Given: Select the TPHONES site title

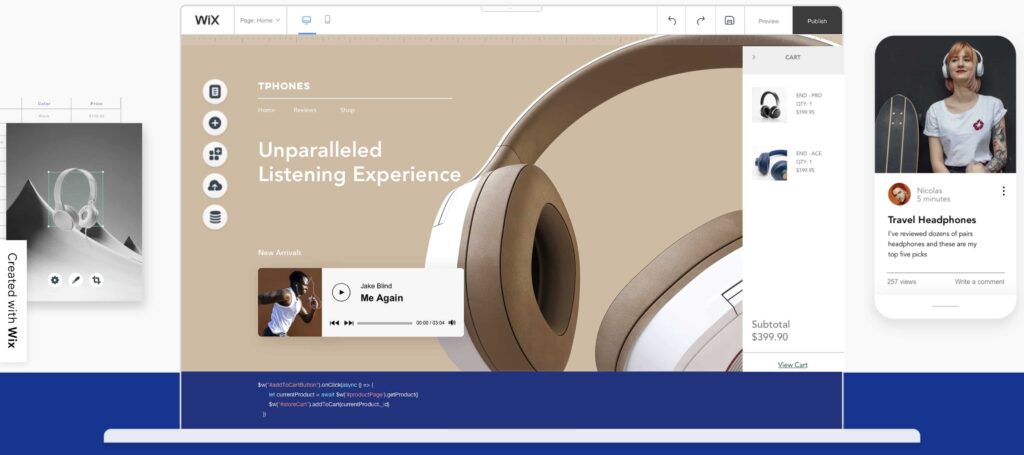Looking at the screenshot, I should (284, 86).
